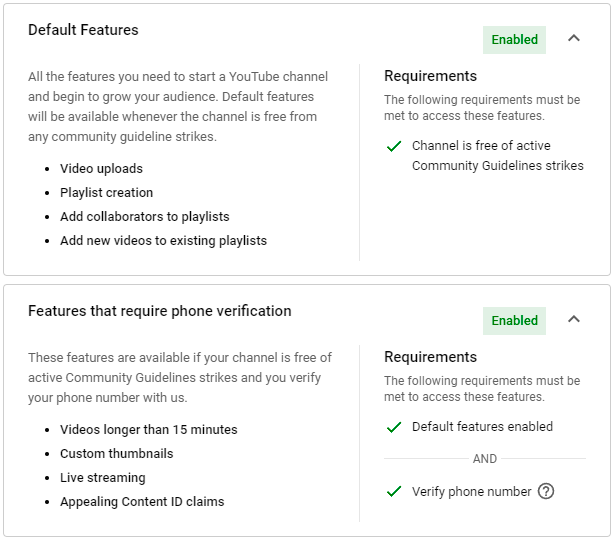Click the checkmark next to Verify phone number
Image resolution: width=615 pixels, height=542 pixels.
click(394, 491)
